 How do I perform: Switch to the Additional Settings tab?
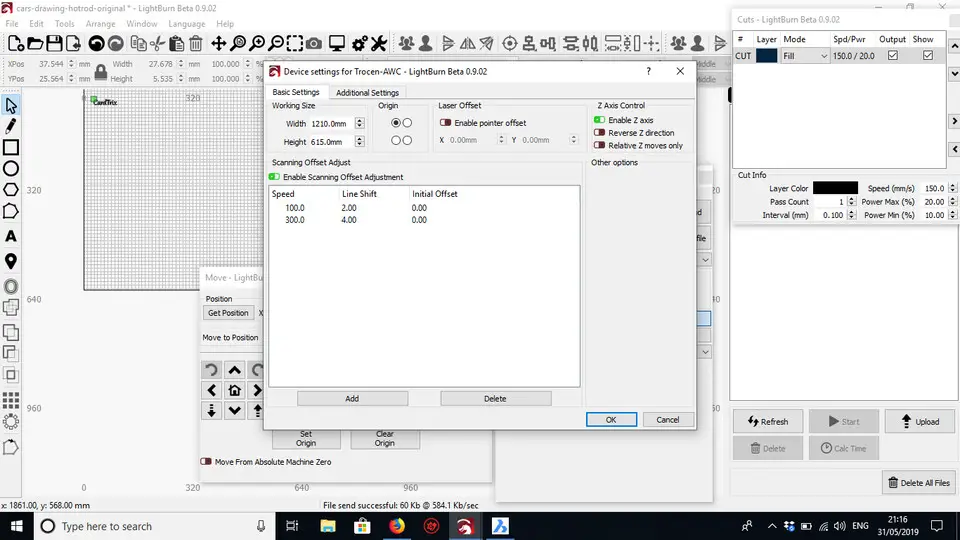click(x=367, y=92)
